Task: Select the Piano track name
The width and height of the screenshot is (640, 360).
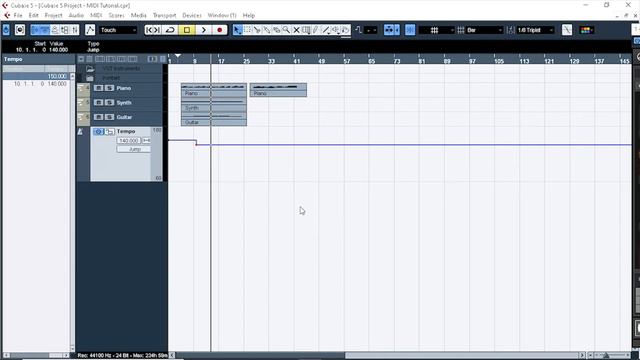Action: click(x=124, y=88)
